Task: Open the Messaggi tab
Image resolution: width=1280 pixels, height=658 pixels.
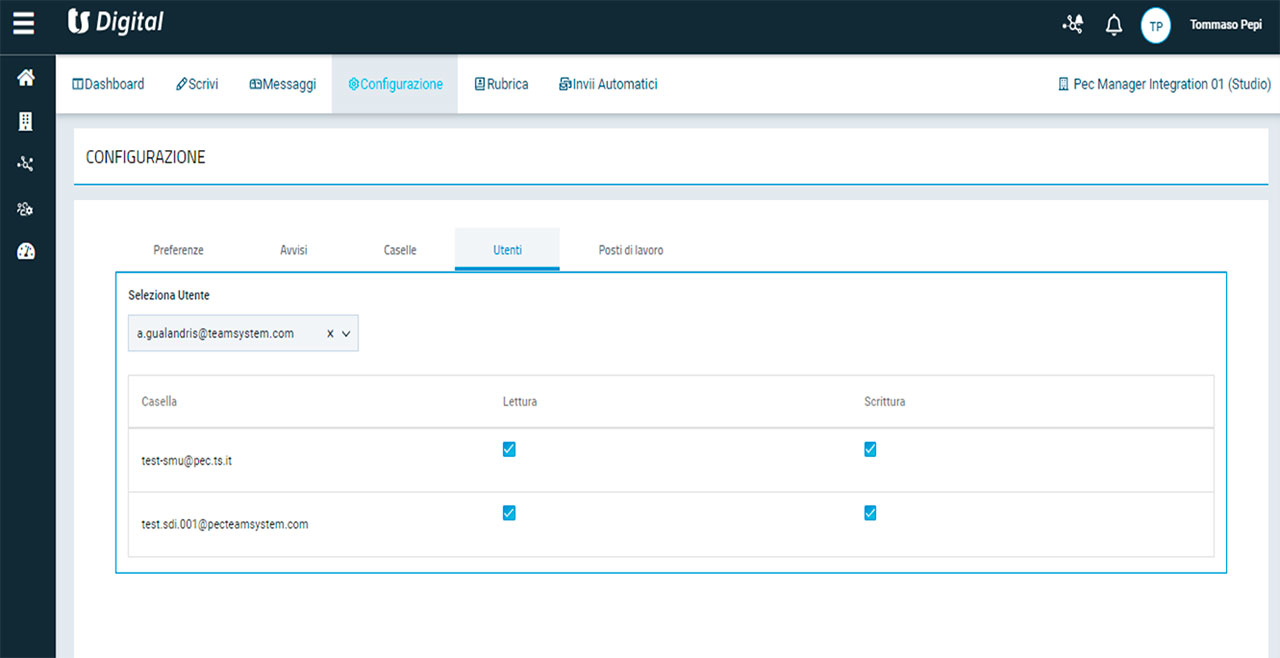Action: tap(283, 84)
